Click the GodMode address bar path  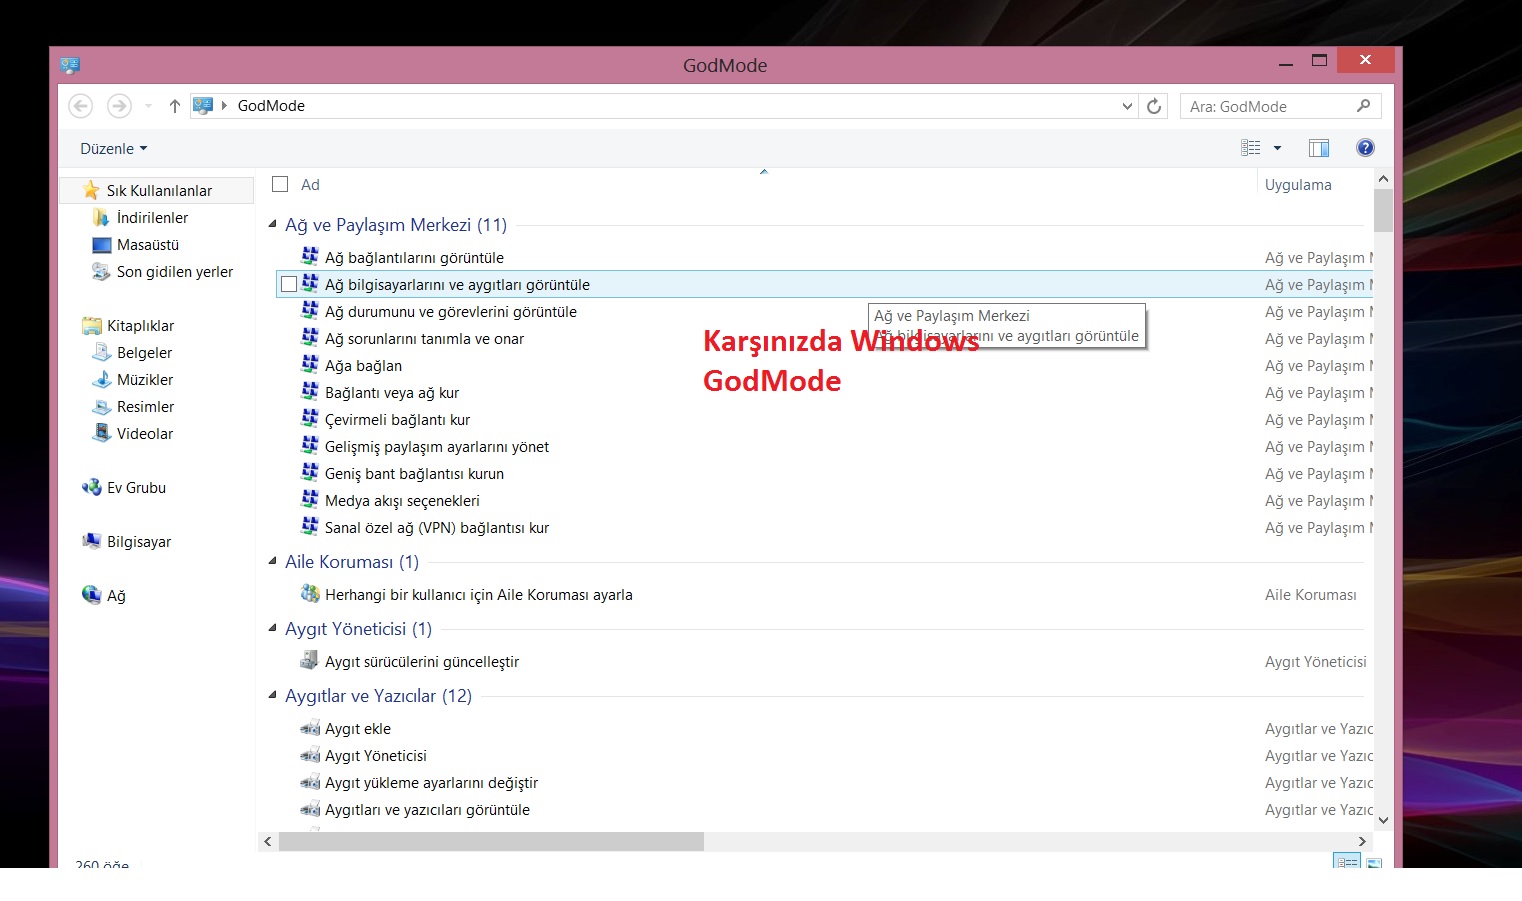pyautogui.click(x=271, y=106)
